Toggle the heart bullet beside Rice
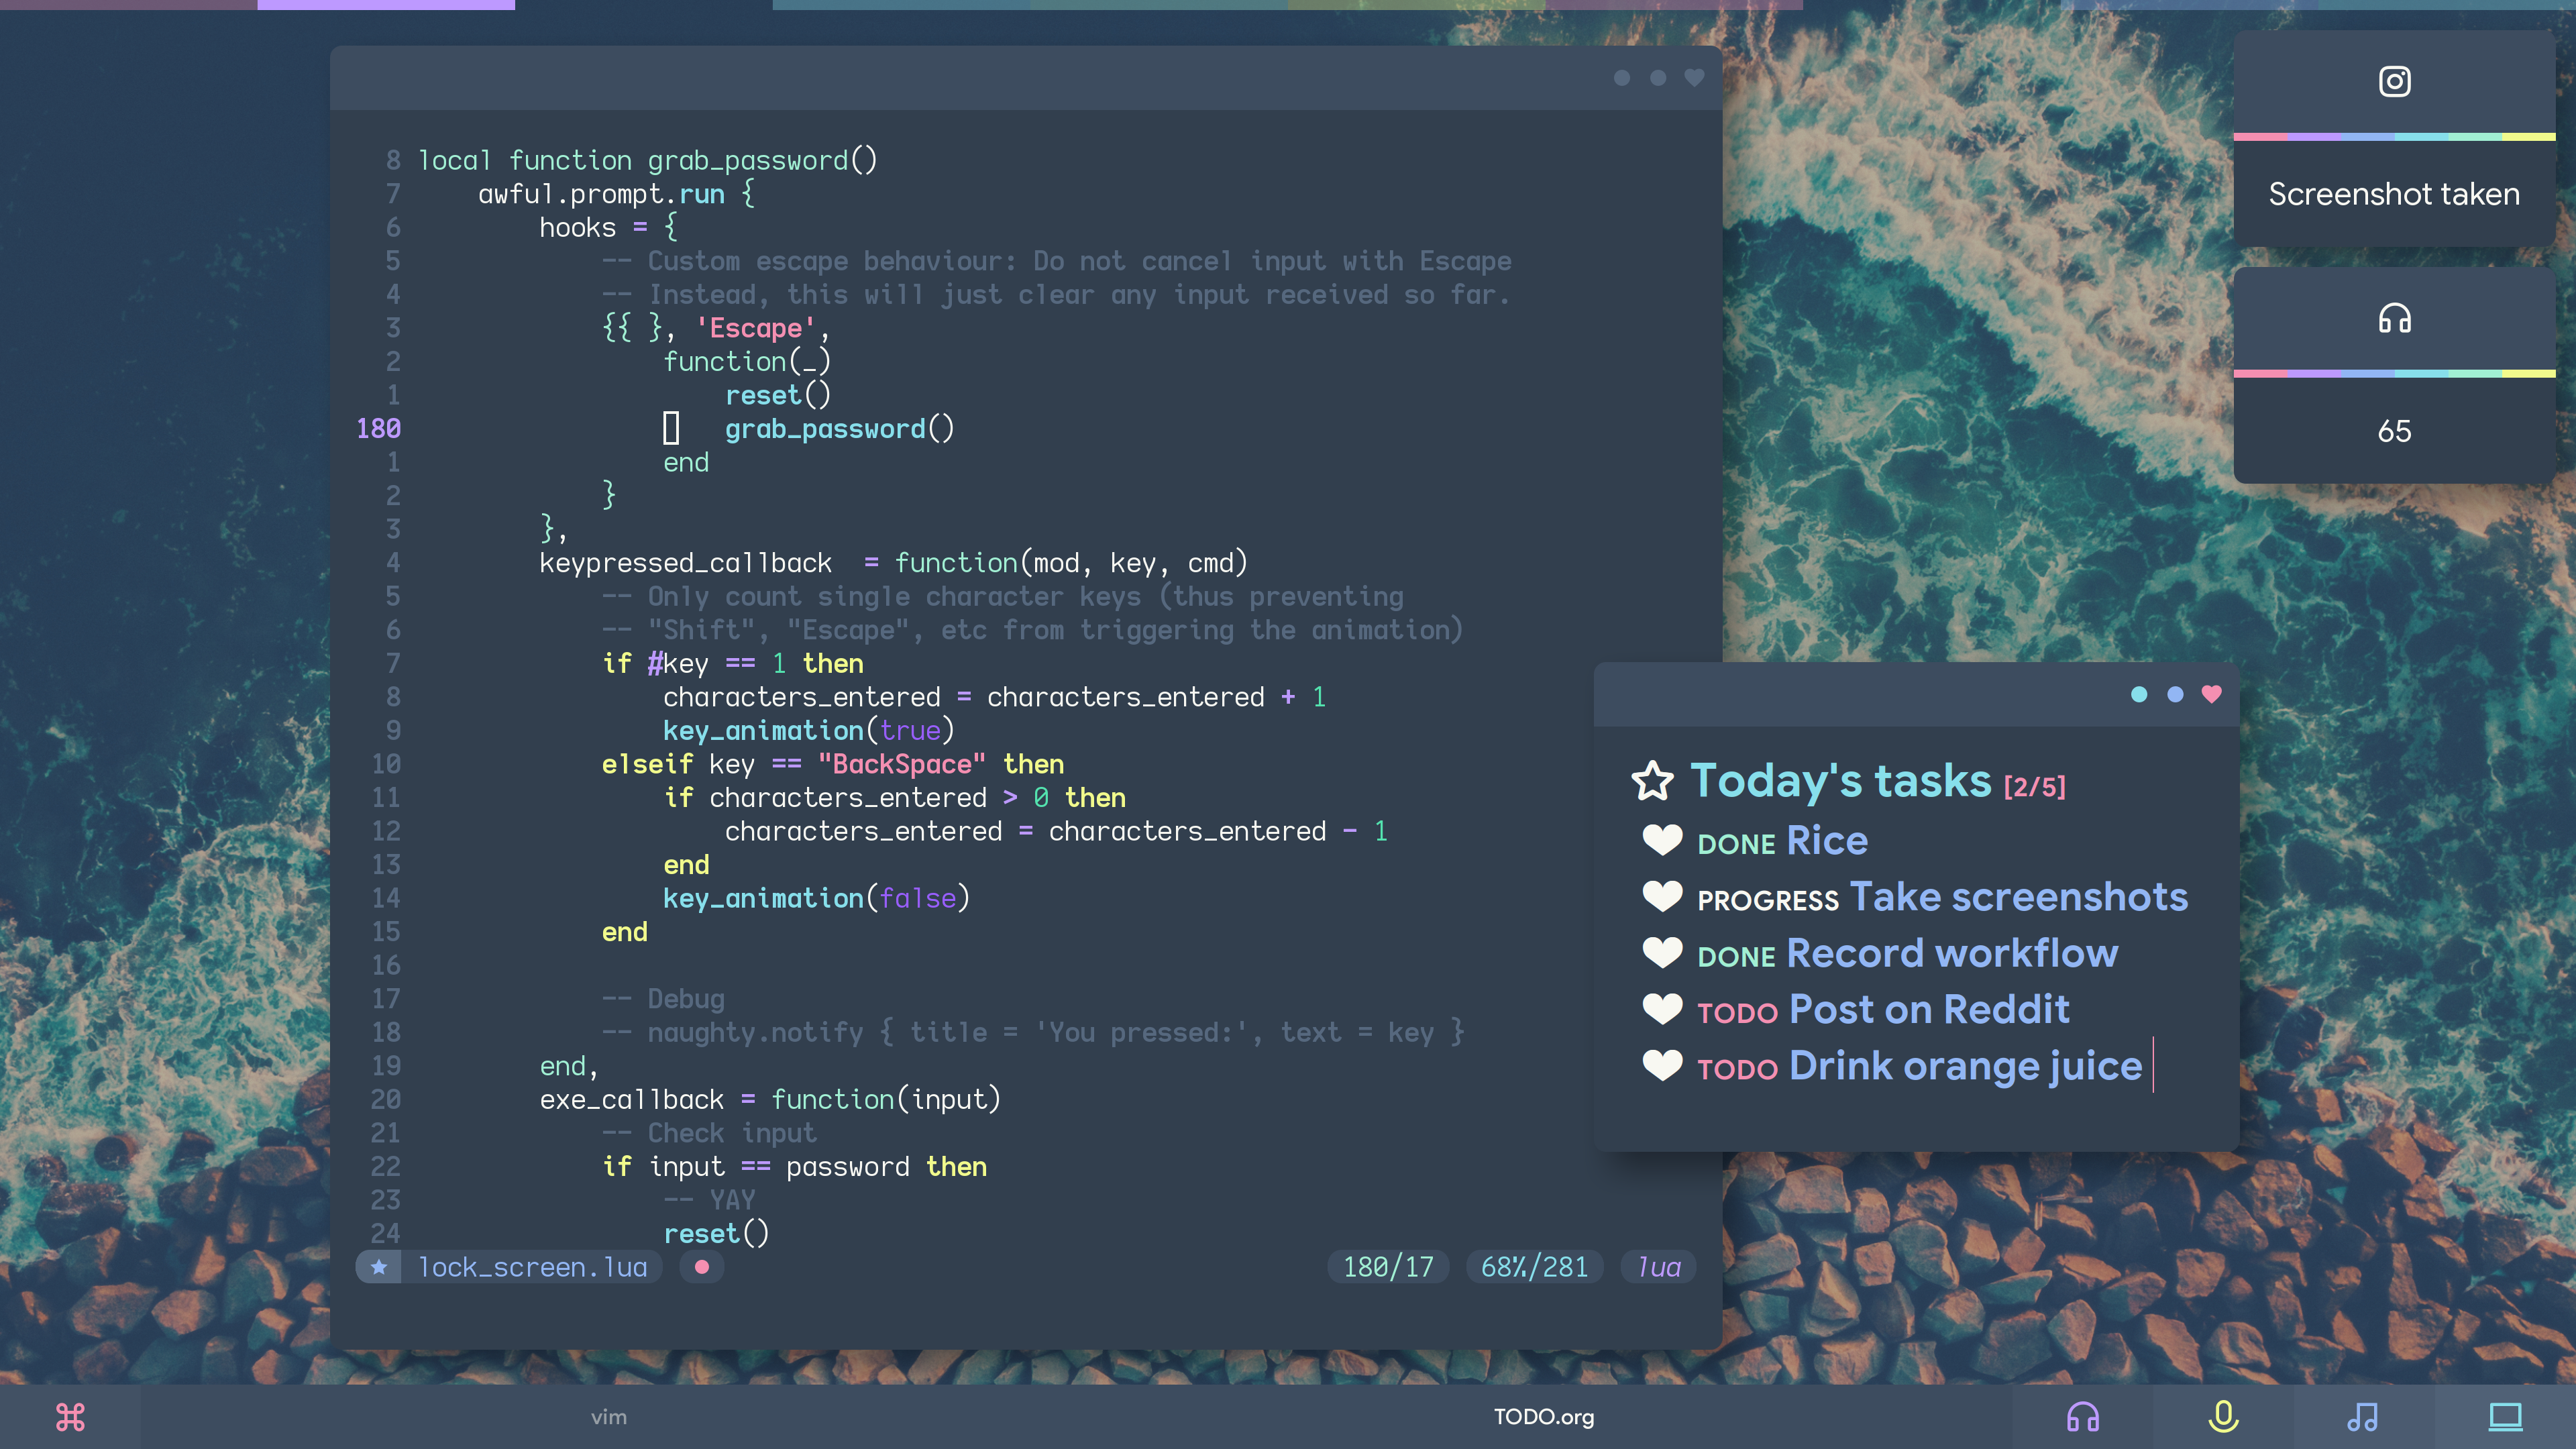 click(x=1662, y=840)
